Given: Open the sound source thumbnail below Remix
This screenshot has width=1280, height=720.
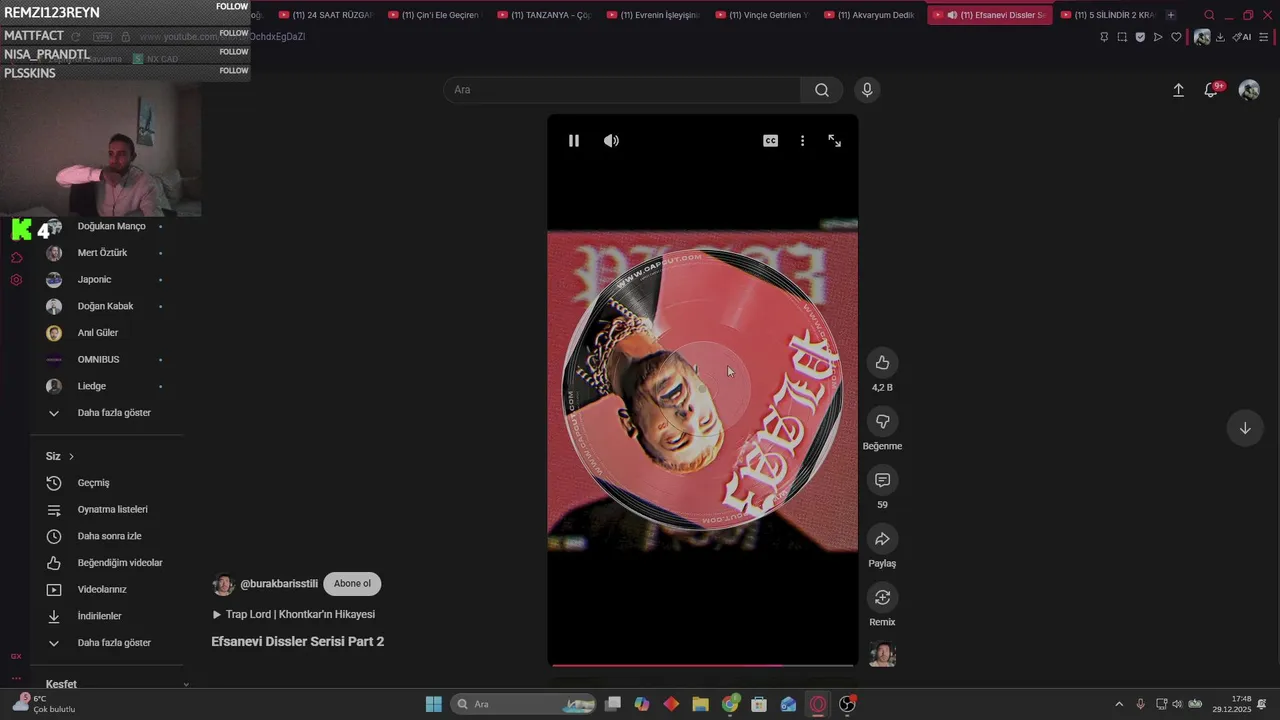Looking at the screenshot, I should pyautogui.click(x=882, y=655).
